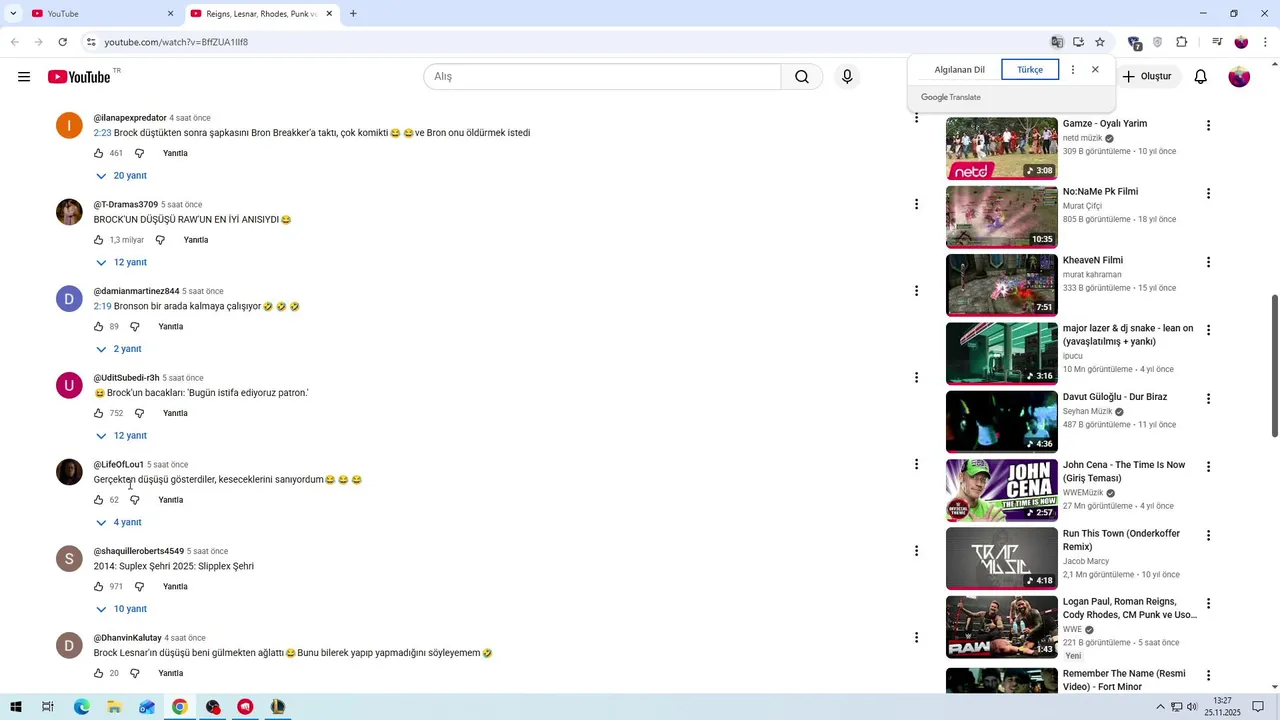Open Chrome from the Windows taskbar
The image size is (1280, 720).
[179, 707]
